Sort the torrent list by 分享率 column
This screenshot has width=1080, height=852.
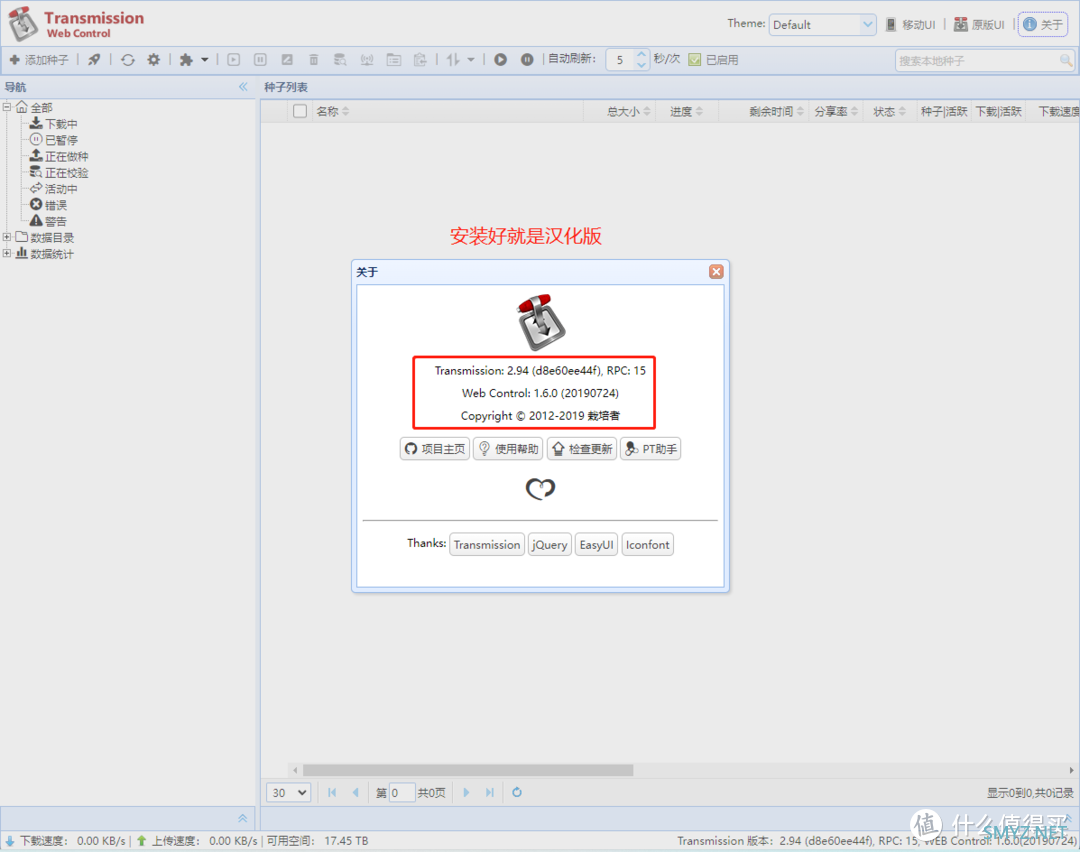click(836, 112)
